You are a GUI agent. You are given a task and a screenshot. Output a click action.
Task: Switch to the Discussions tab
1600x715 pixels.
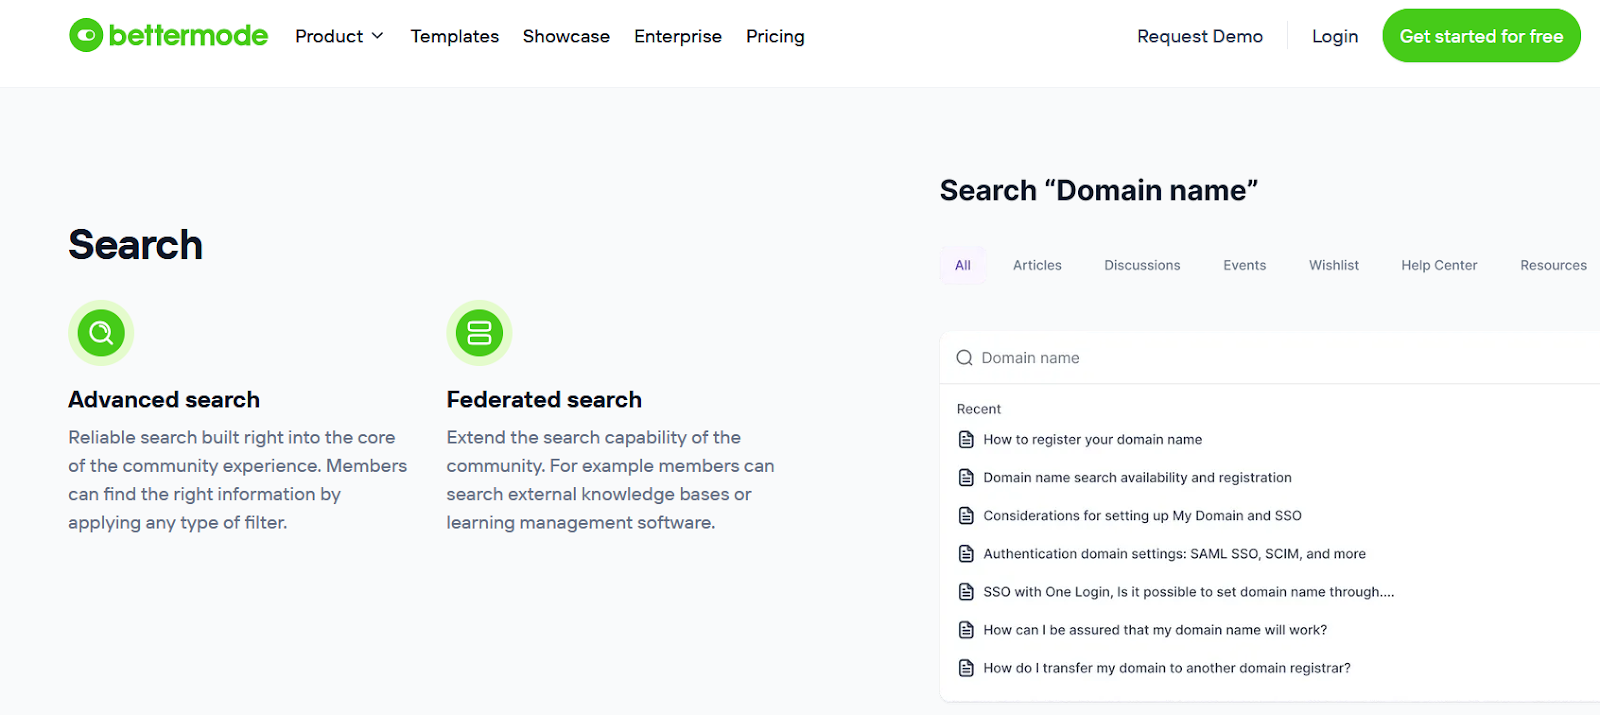coord(1142,265)
